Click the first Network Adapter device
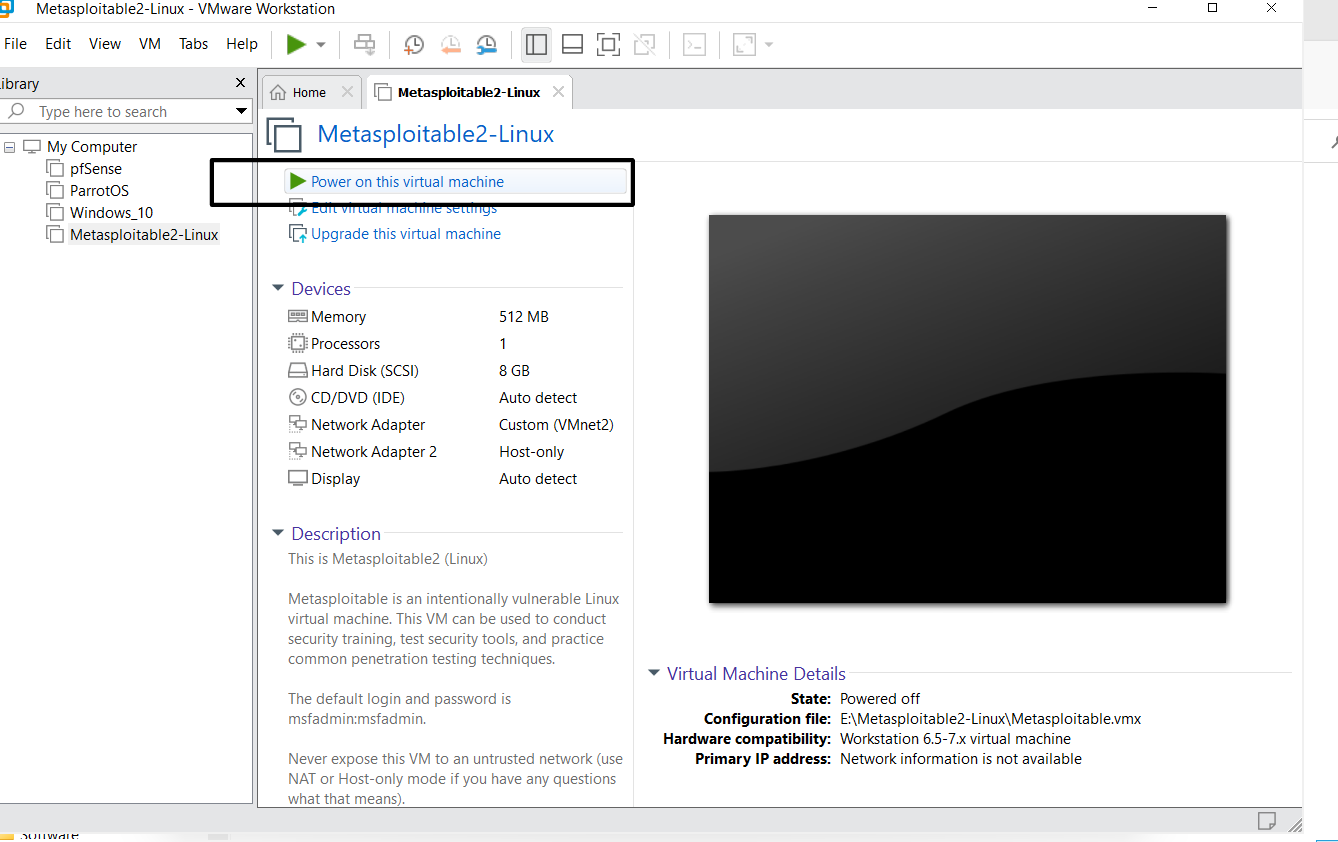 pyautogui.click(x=454, y=425)
